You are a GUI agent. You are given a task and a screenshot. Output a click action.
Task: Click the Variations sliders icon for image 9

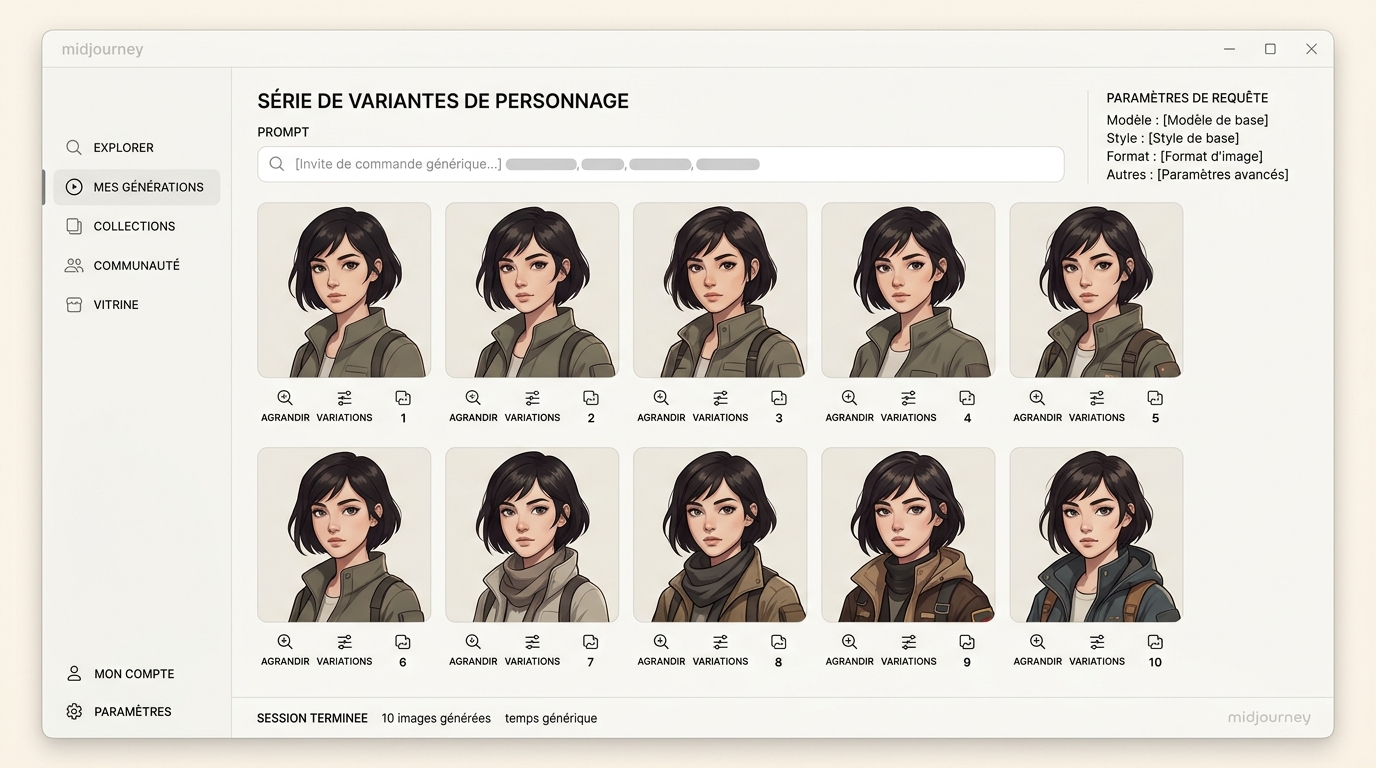(908, 642)
